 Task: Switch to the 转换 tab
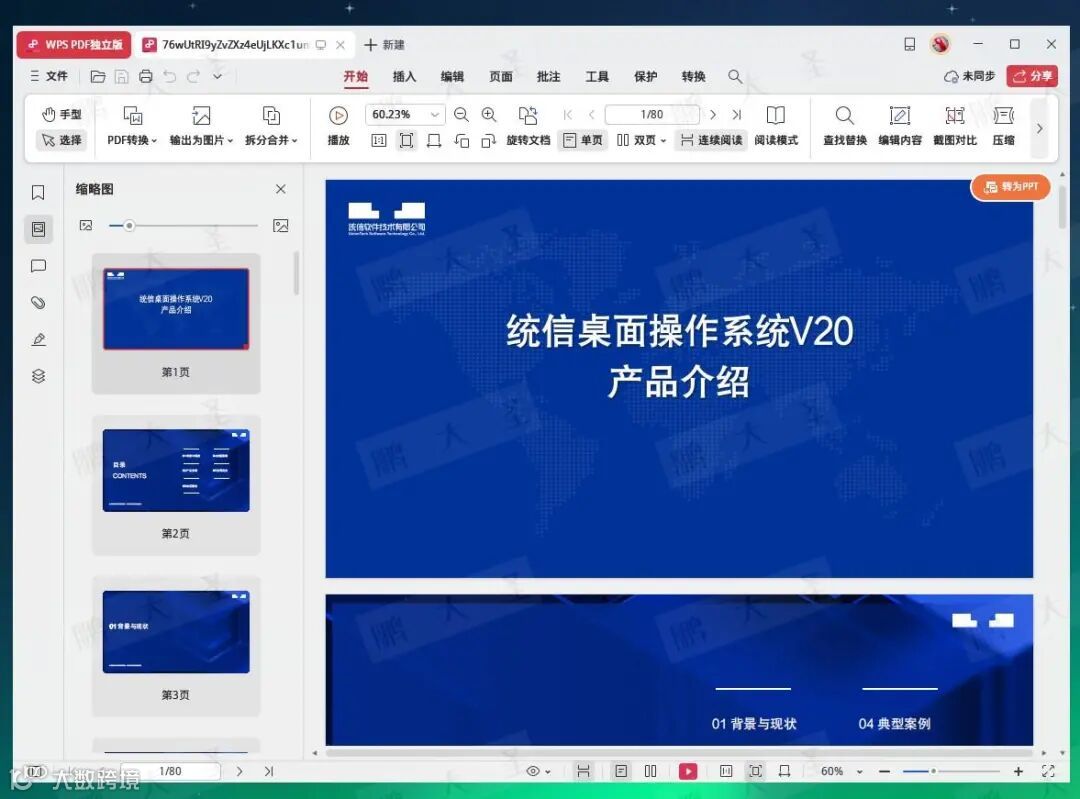tap(694, 76)
